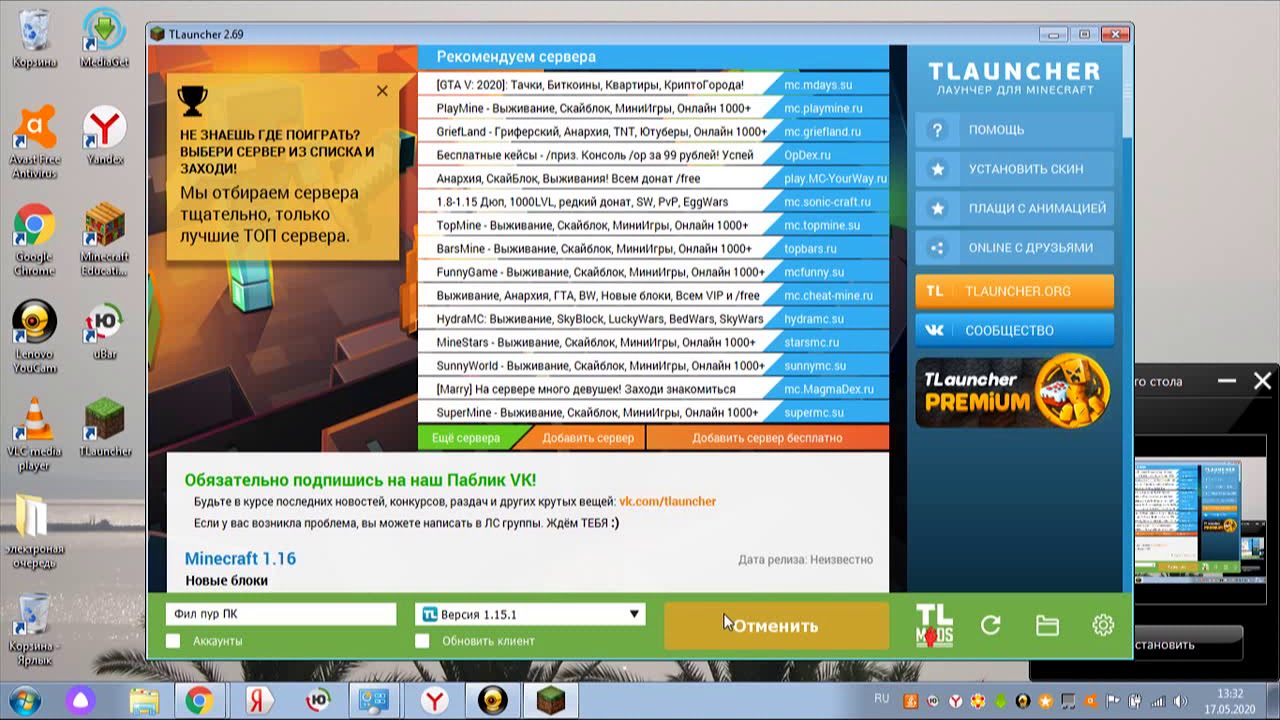Open uBar desktop shortcut

104,331
